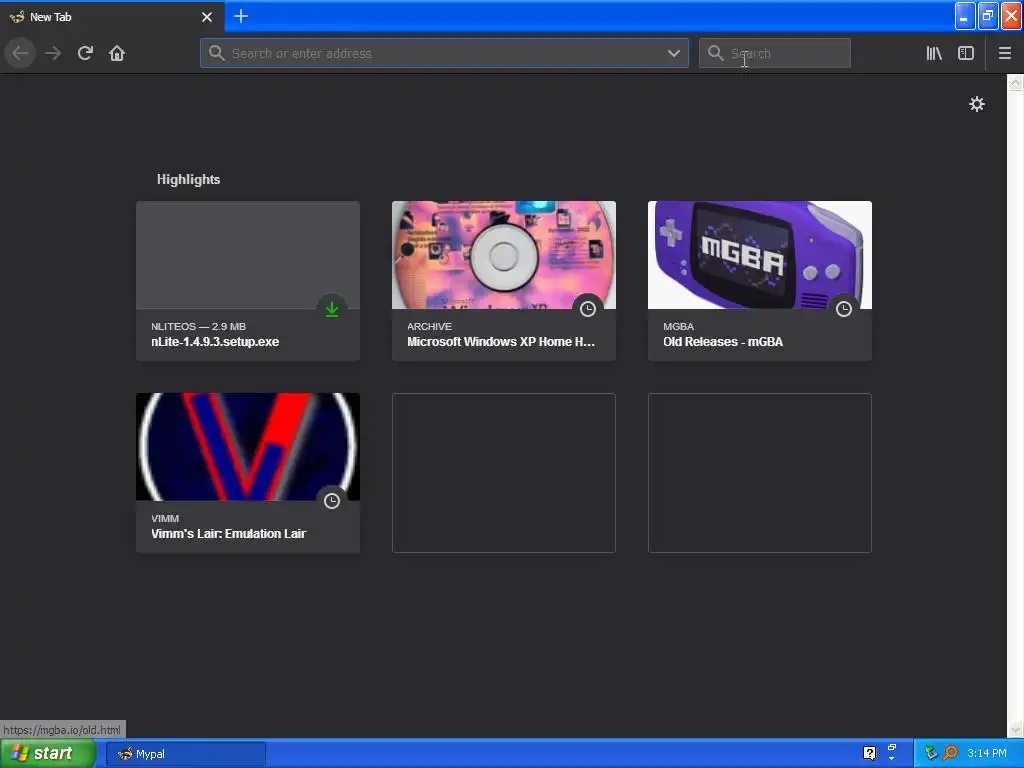The image size is (1024, 768).
Task: Click the nLite-1.4.9.3.setup.exe title text
Action: 215,342
